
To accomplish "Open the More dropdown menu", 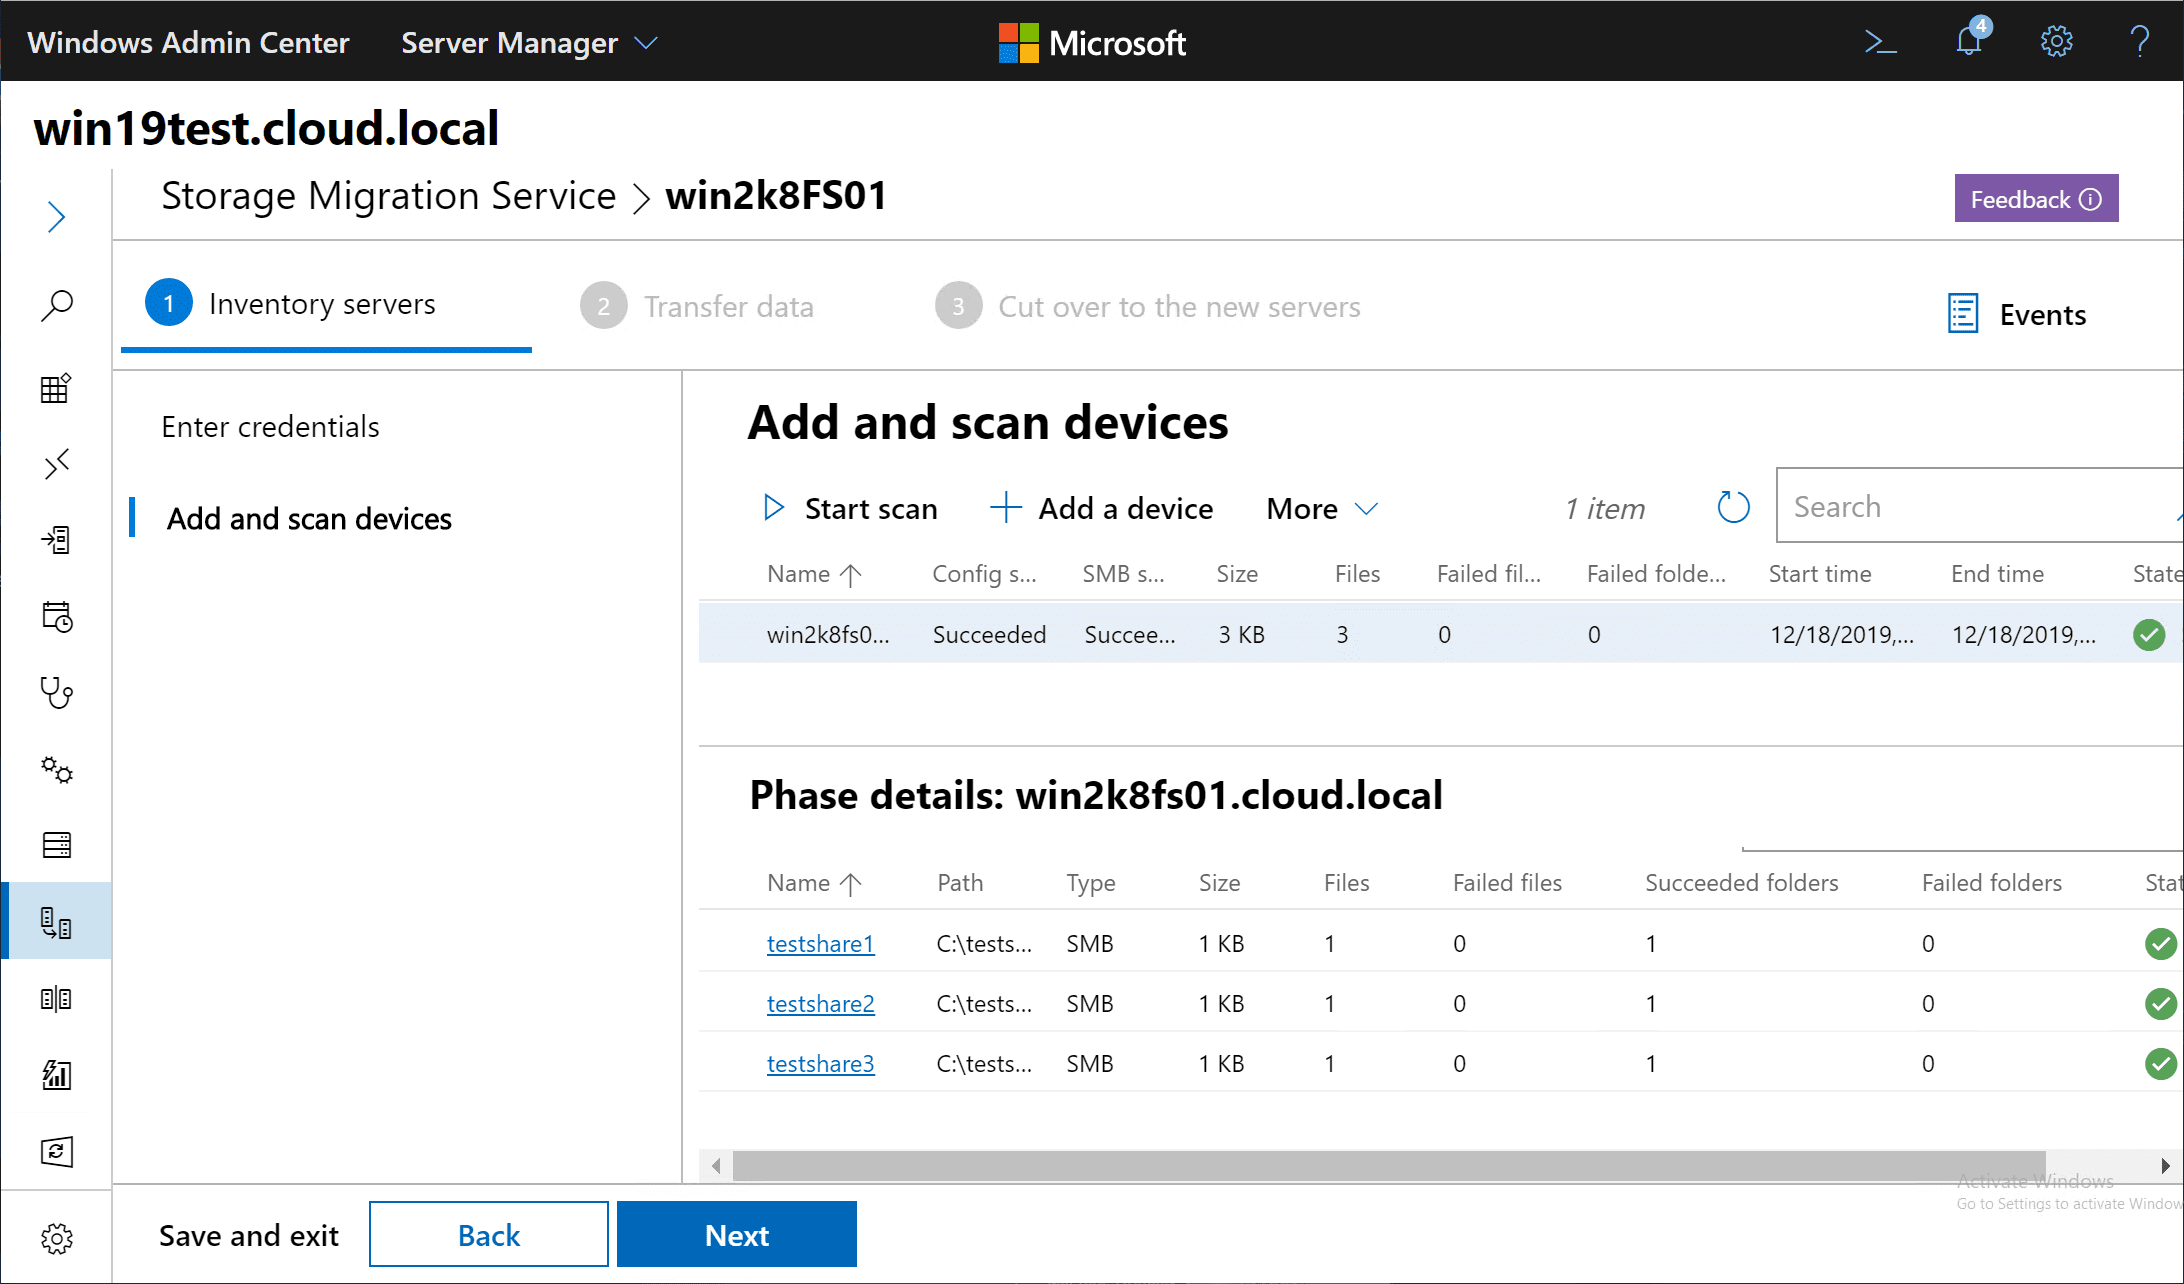I will pos(1321,509).
